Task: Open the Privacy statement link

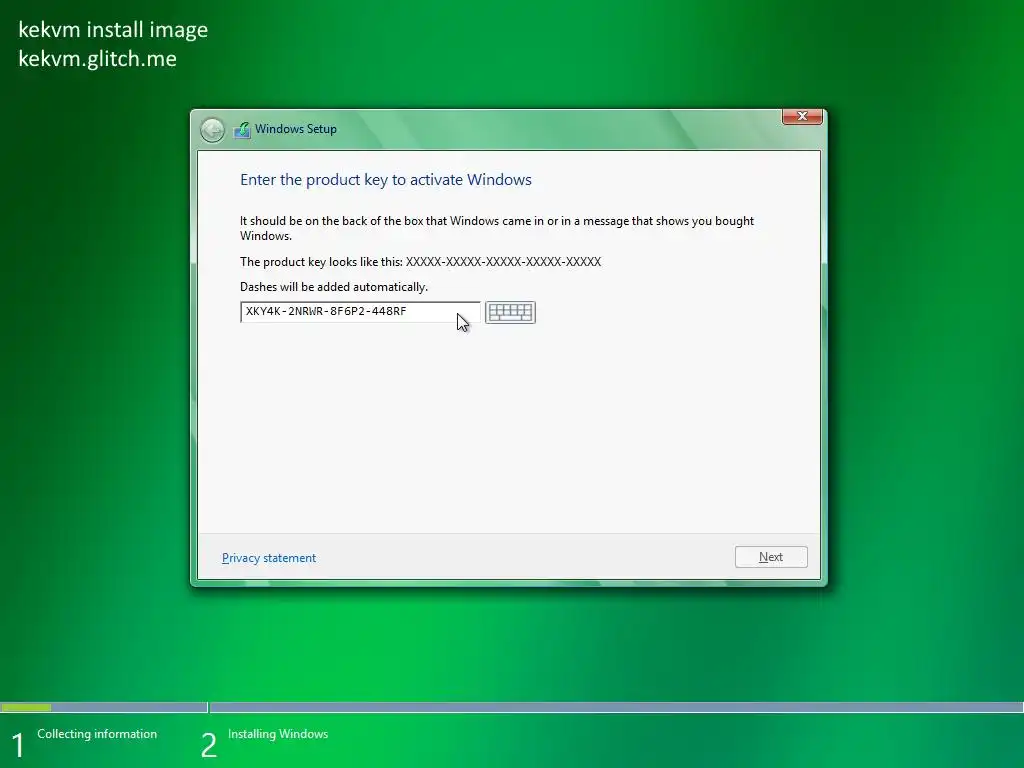Action: tap(269, 558)
